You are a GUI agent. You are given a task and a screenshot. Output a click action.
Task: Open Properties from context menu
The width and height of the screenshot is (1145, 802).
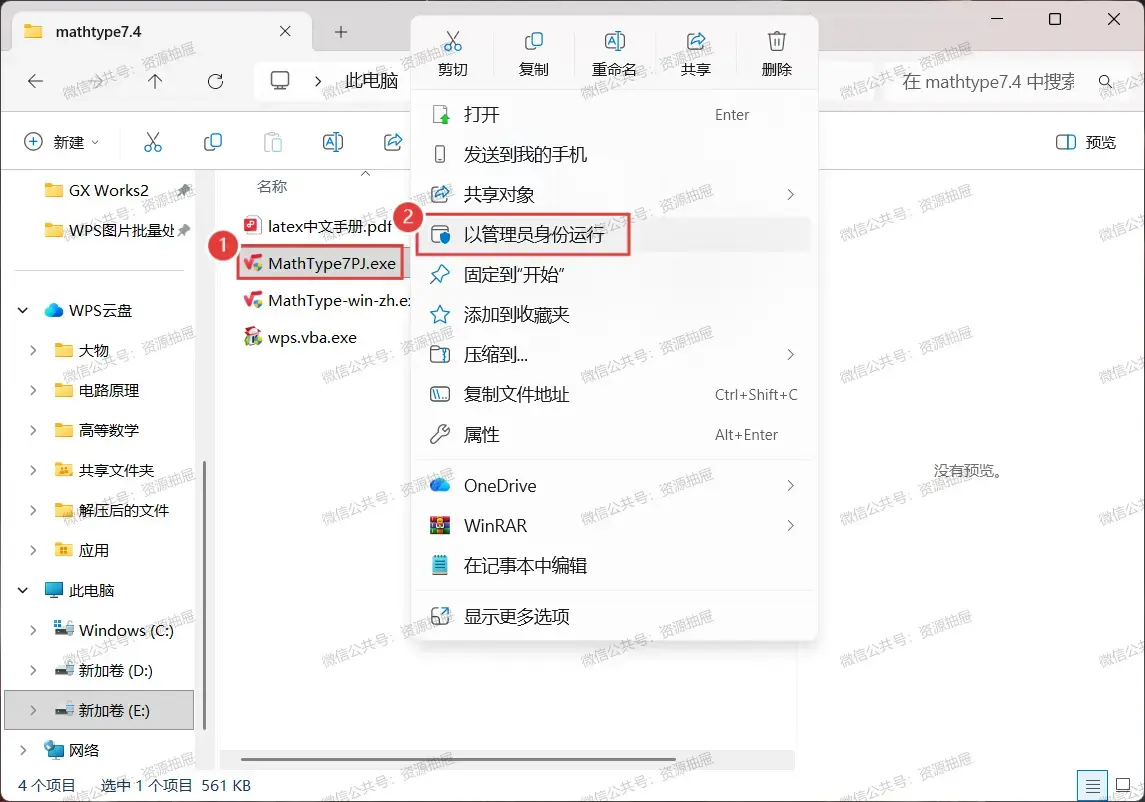(614, 435)
